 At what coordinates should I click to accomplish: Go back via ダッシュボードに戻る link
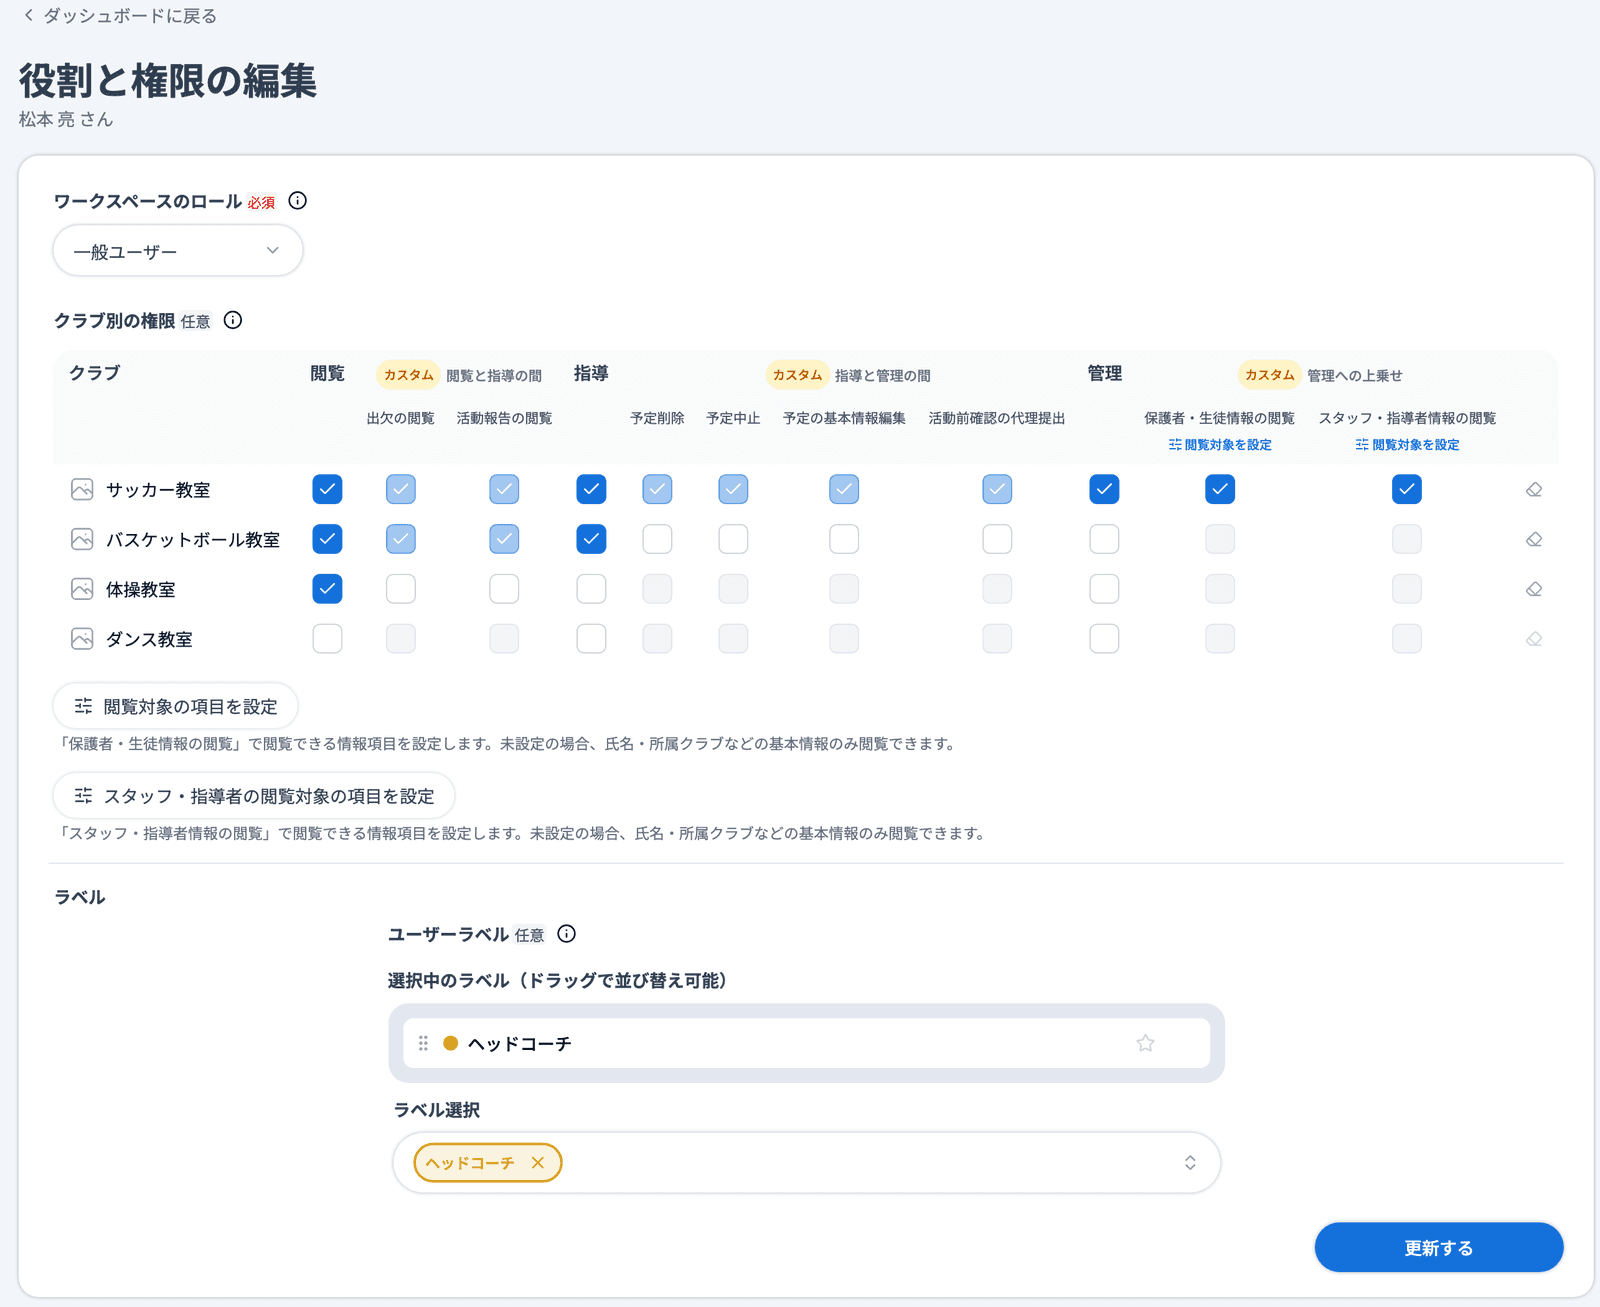coord(130,16)
